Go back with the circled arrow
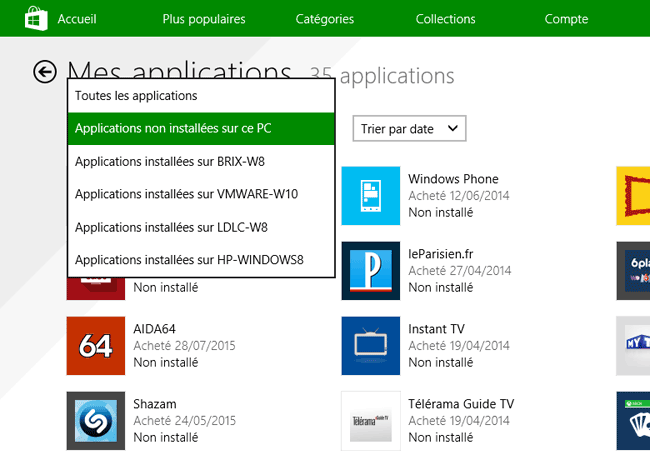 tap(45, 72)
